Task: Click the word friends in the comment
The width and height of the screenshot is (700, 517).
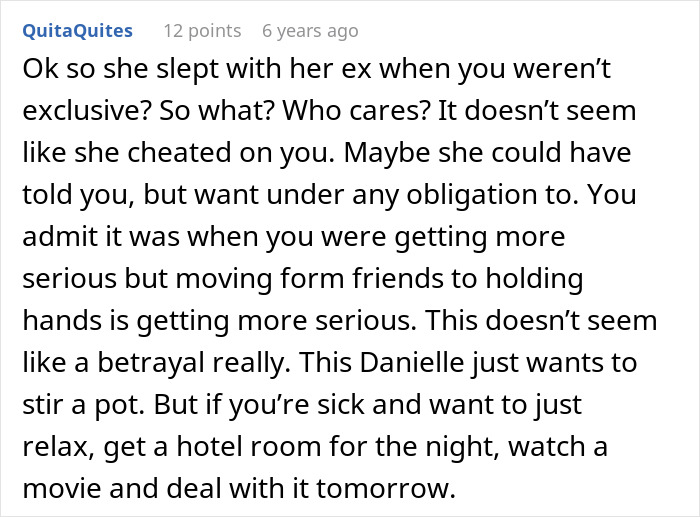Action: pyautogui.click(x=397, y=278)
